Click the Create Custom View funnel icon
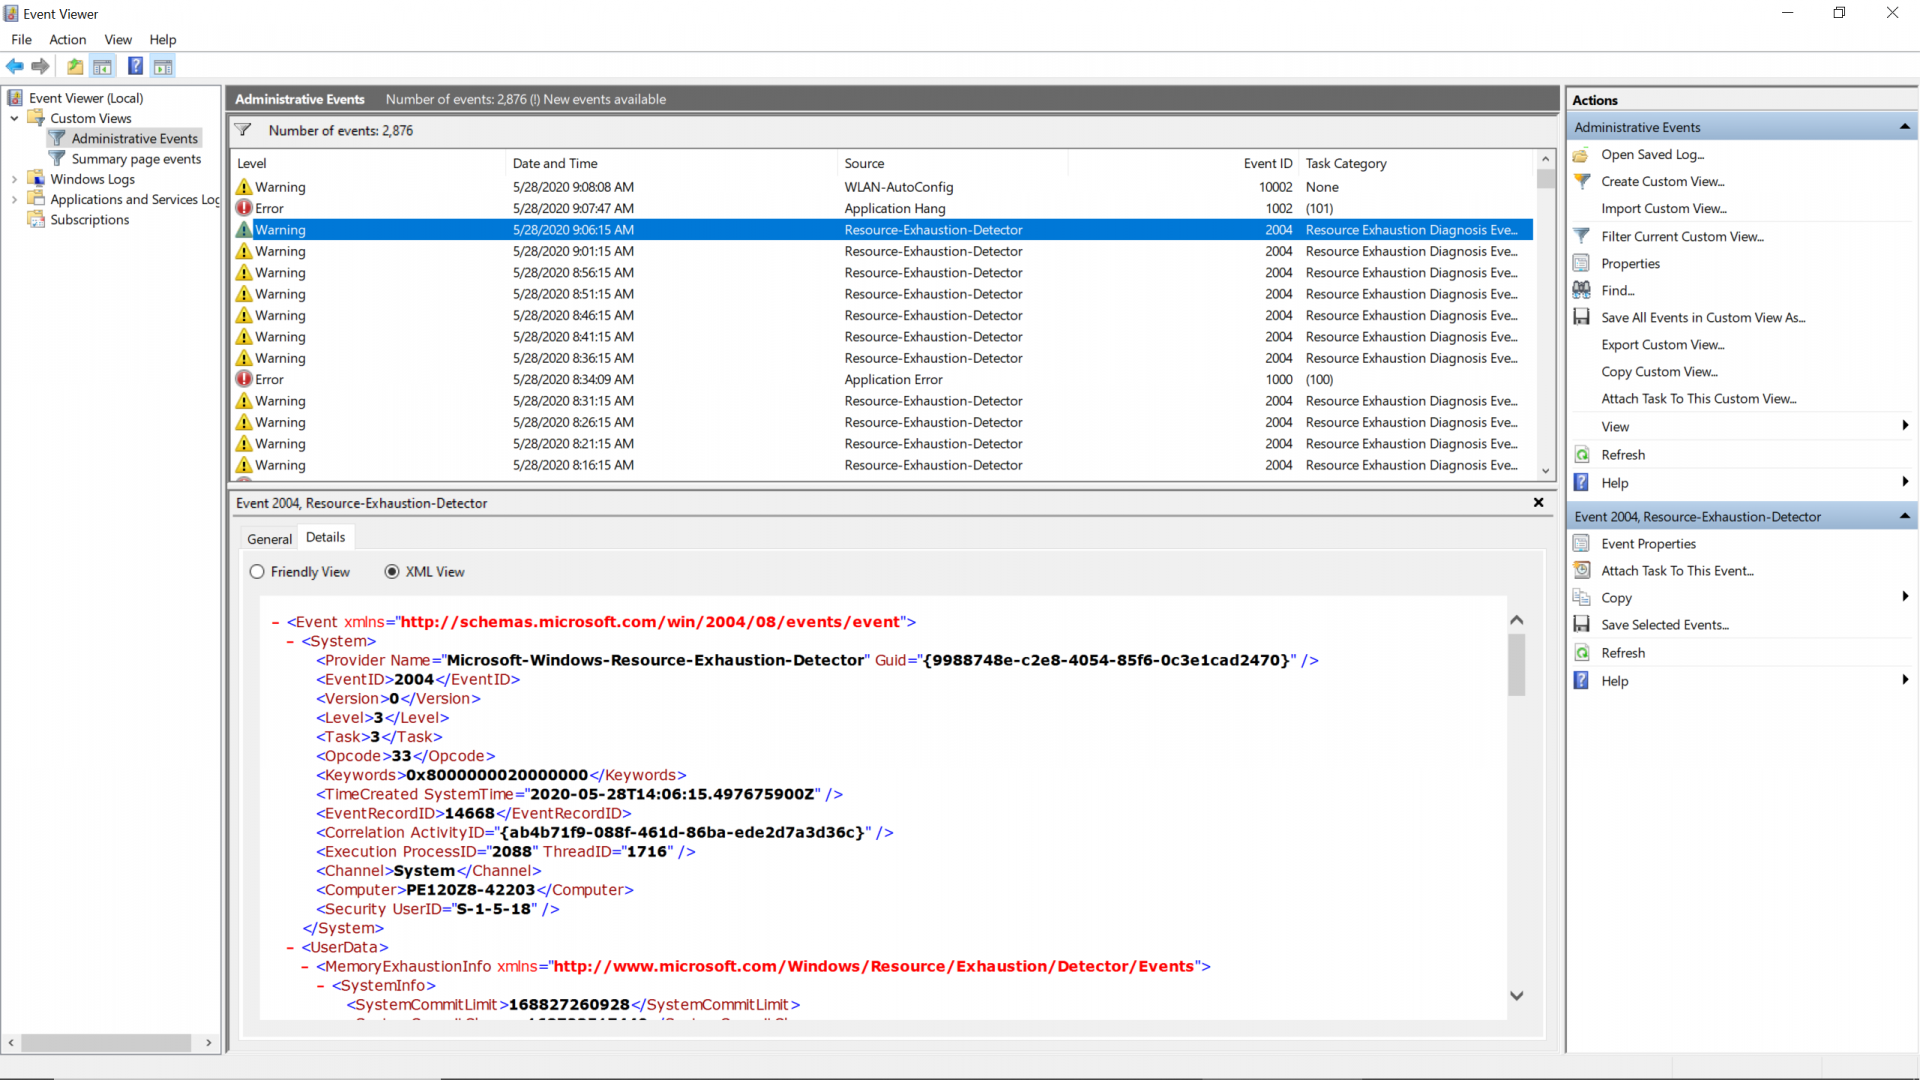The width and height of the screenshot is (1920, 1080). (1581, 181)
